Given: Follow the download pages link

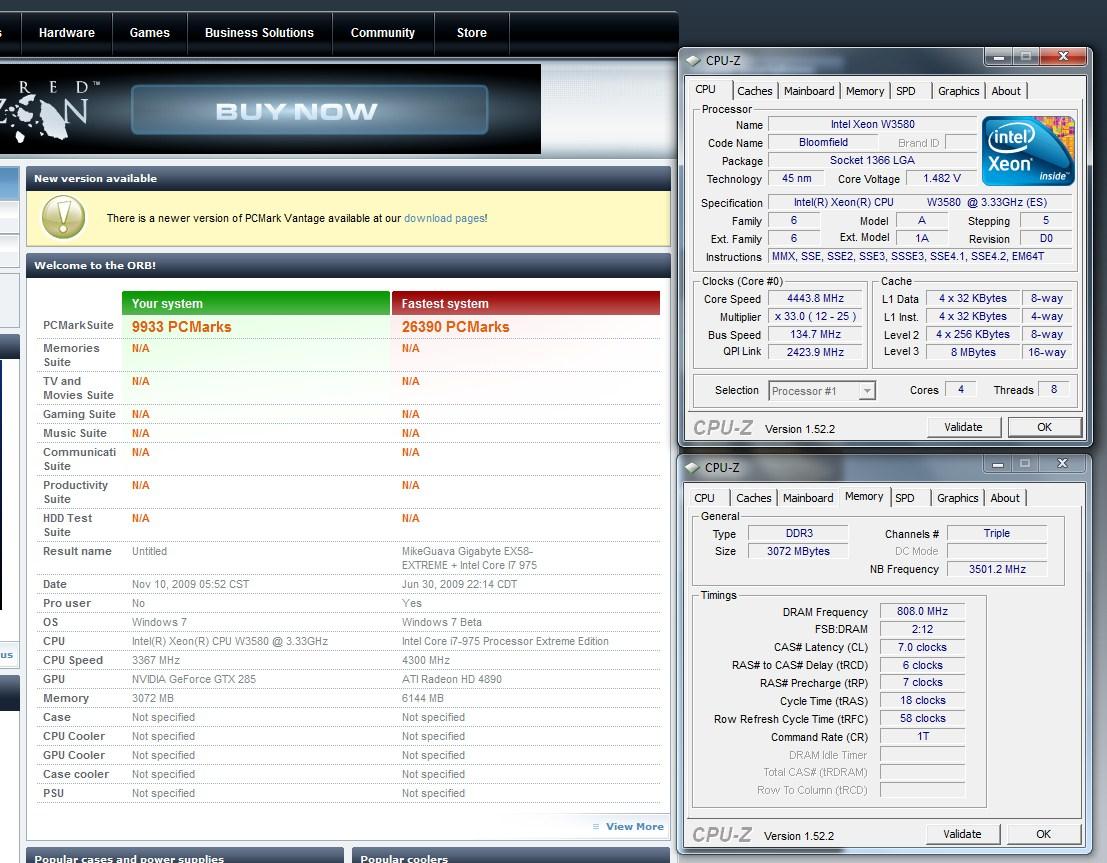Looking at the screenshot, I should [x=444, y=218].
